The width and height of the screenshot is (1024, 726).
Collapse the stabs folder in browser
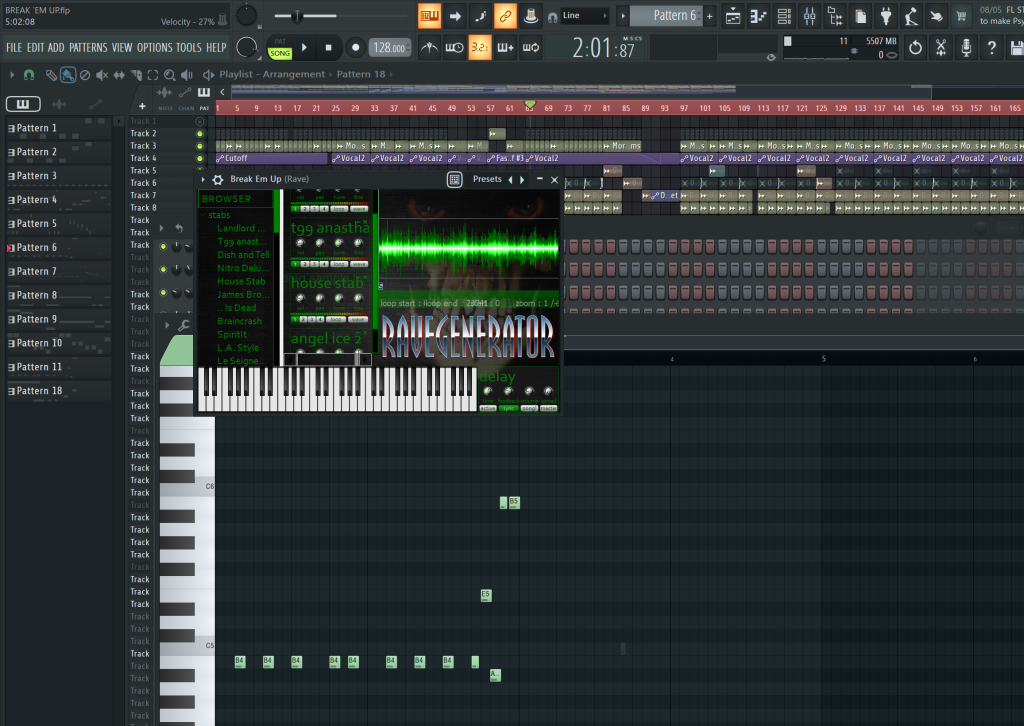[219, 215]
